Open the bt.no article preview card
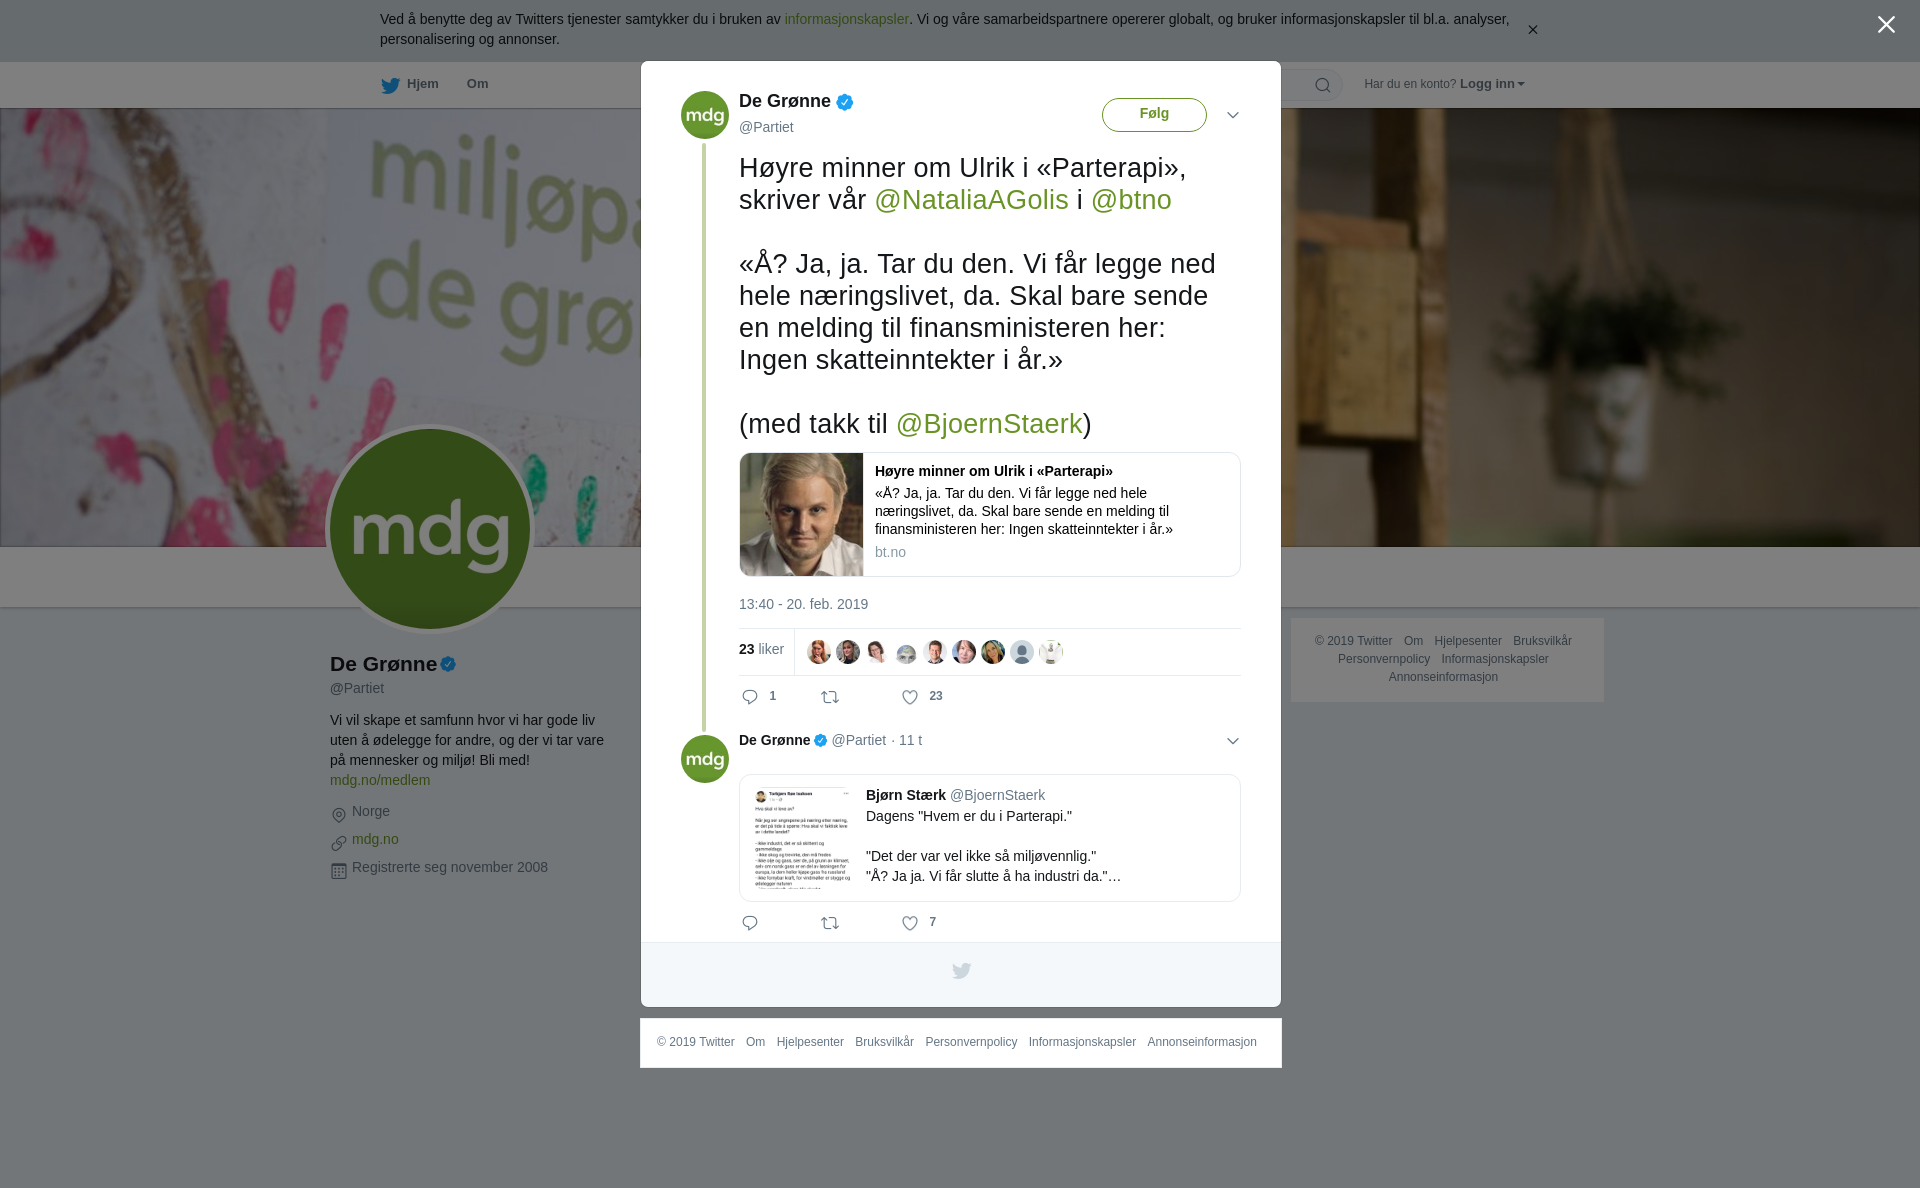Viewport: 1920px width, 1188px height. 990,514
